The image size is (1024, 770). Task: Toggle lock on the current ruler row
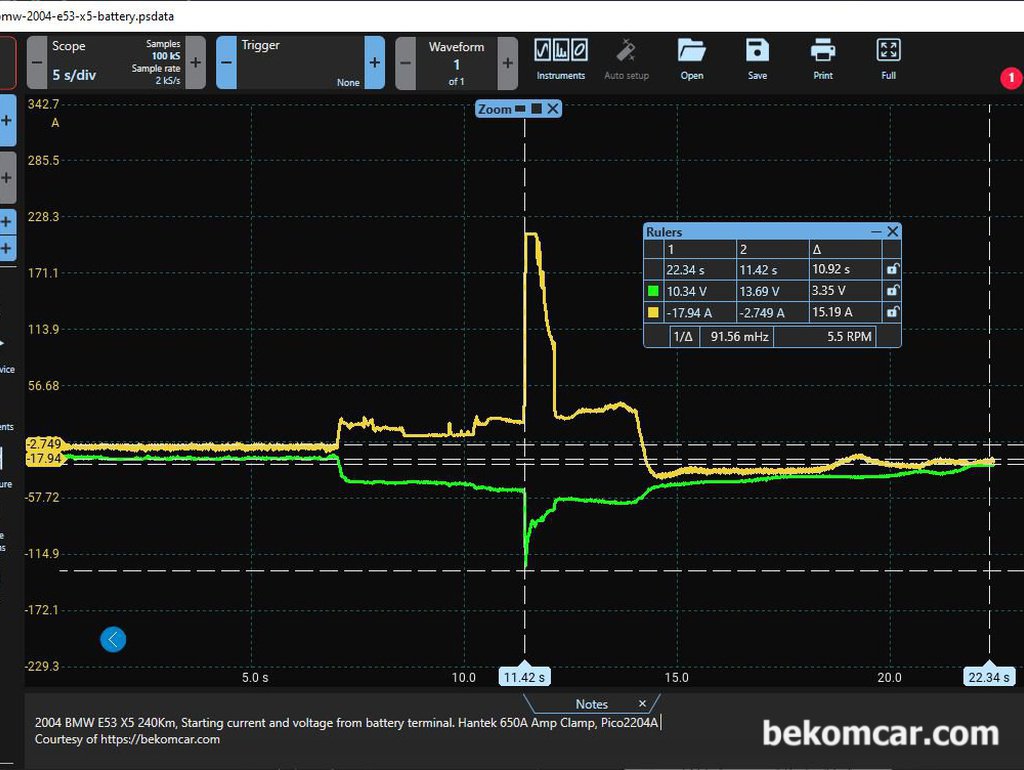892,313
